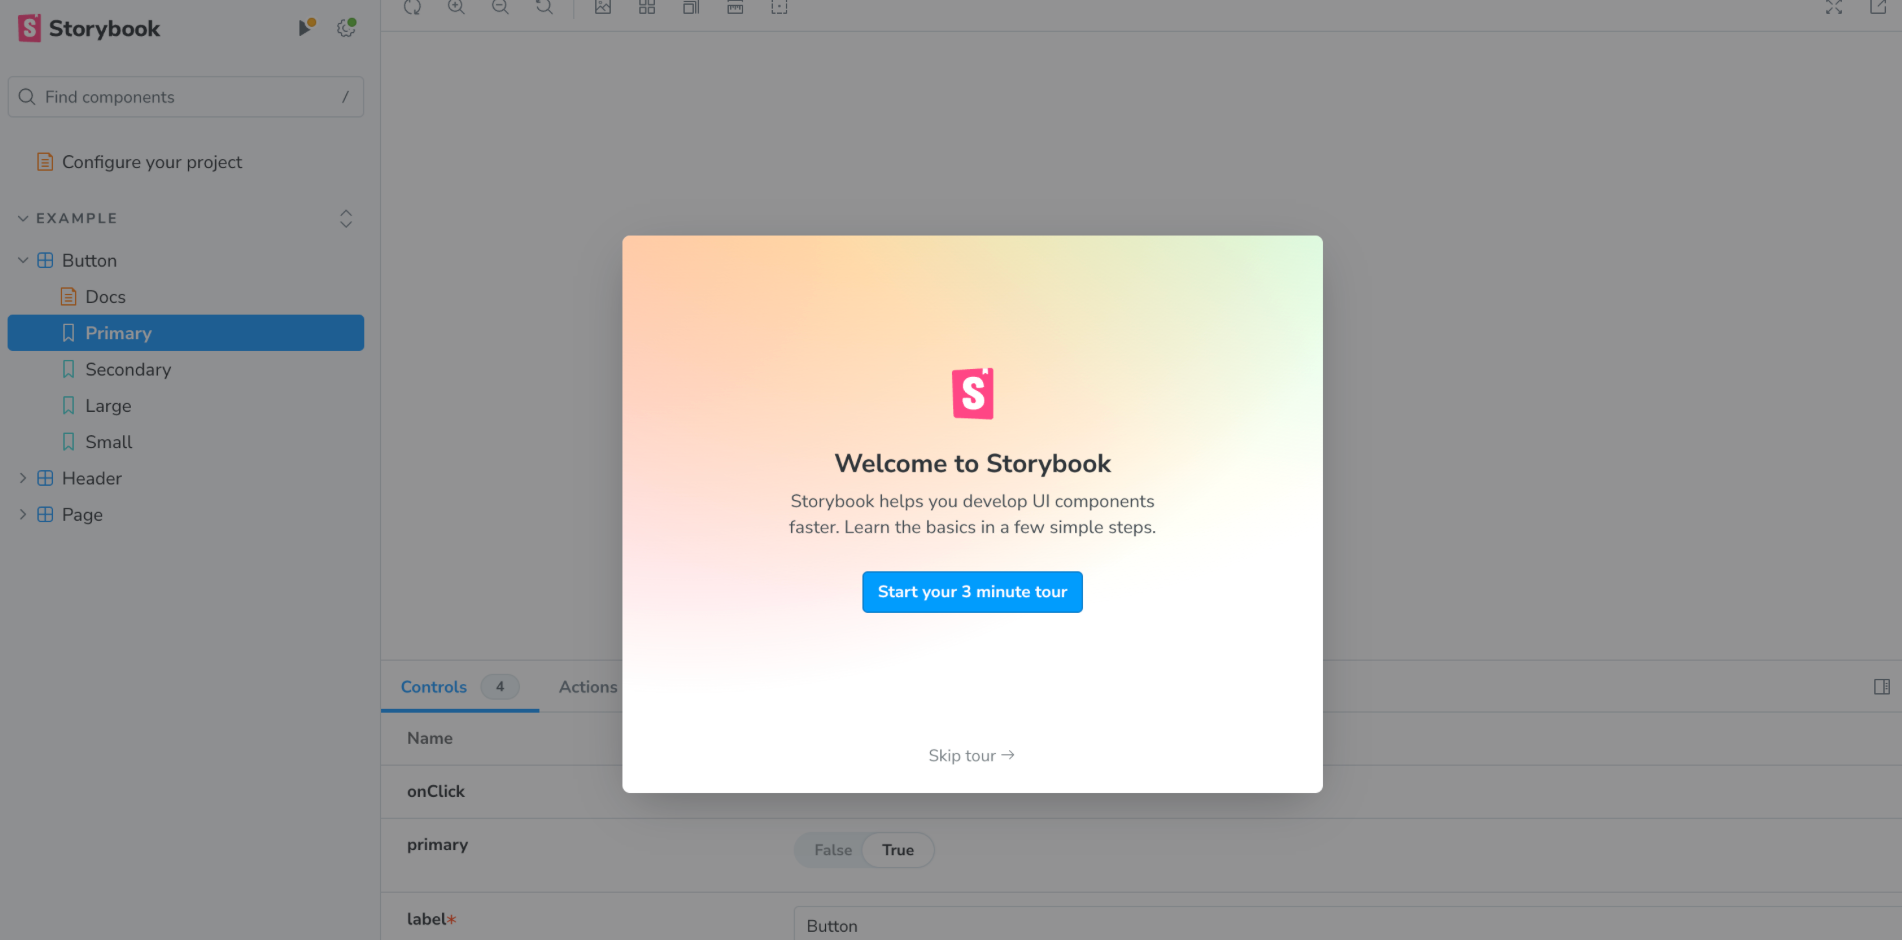1902x940 pixels.
Task: Toggle the outline toolbar icon
Action: [779, 7]
